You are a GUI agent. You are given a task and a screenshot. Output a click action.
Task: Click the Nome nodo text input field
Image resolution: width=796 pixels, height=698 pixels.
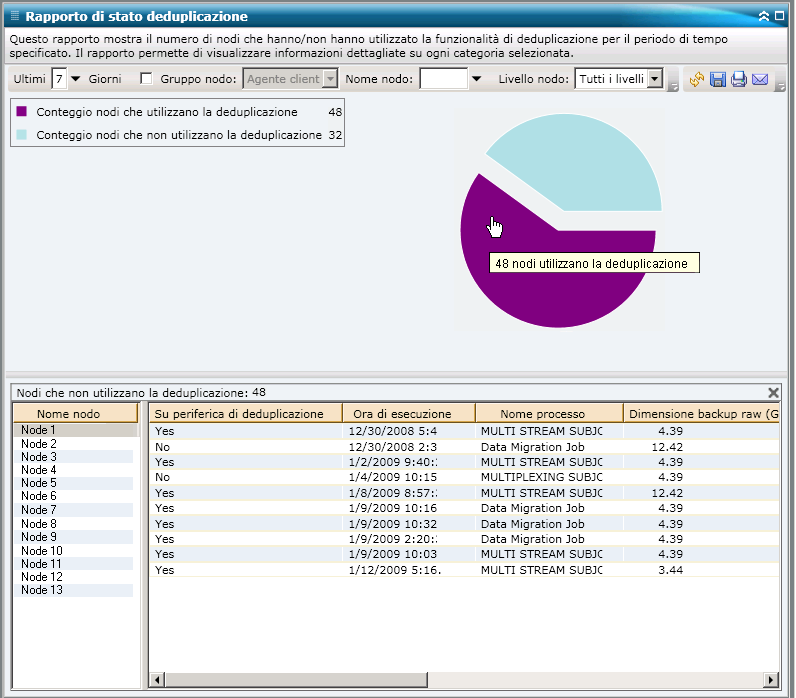click(x=443, y=79)
